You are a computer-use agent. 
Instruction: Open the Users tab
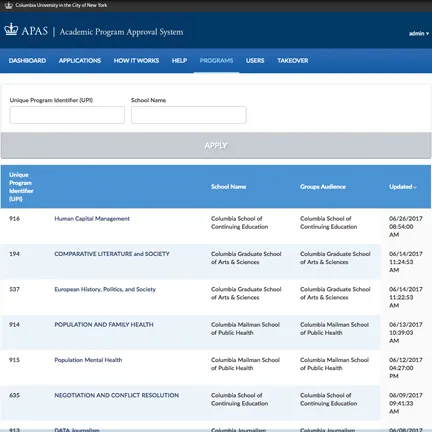255,61
